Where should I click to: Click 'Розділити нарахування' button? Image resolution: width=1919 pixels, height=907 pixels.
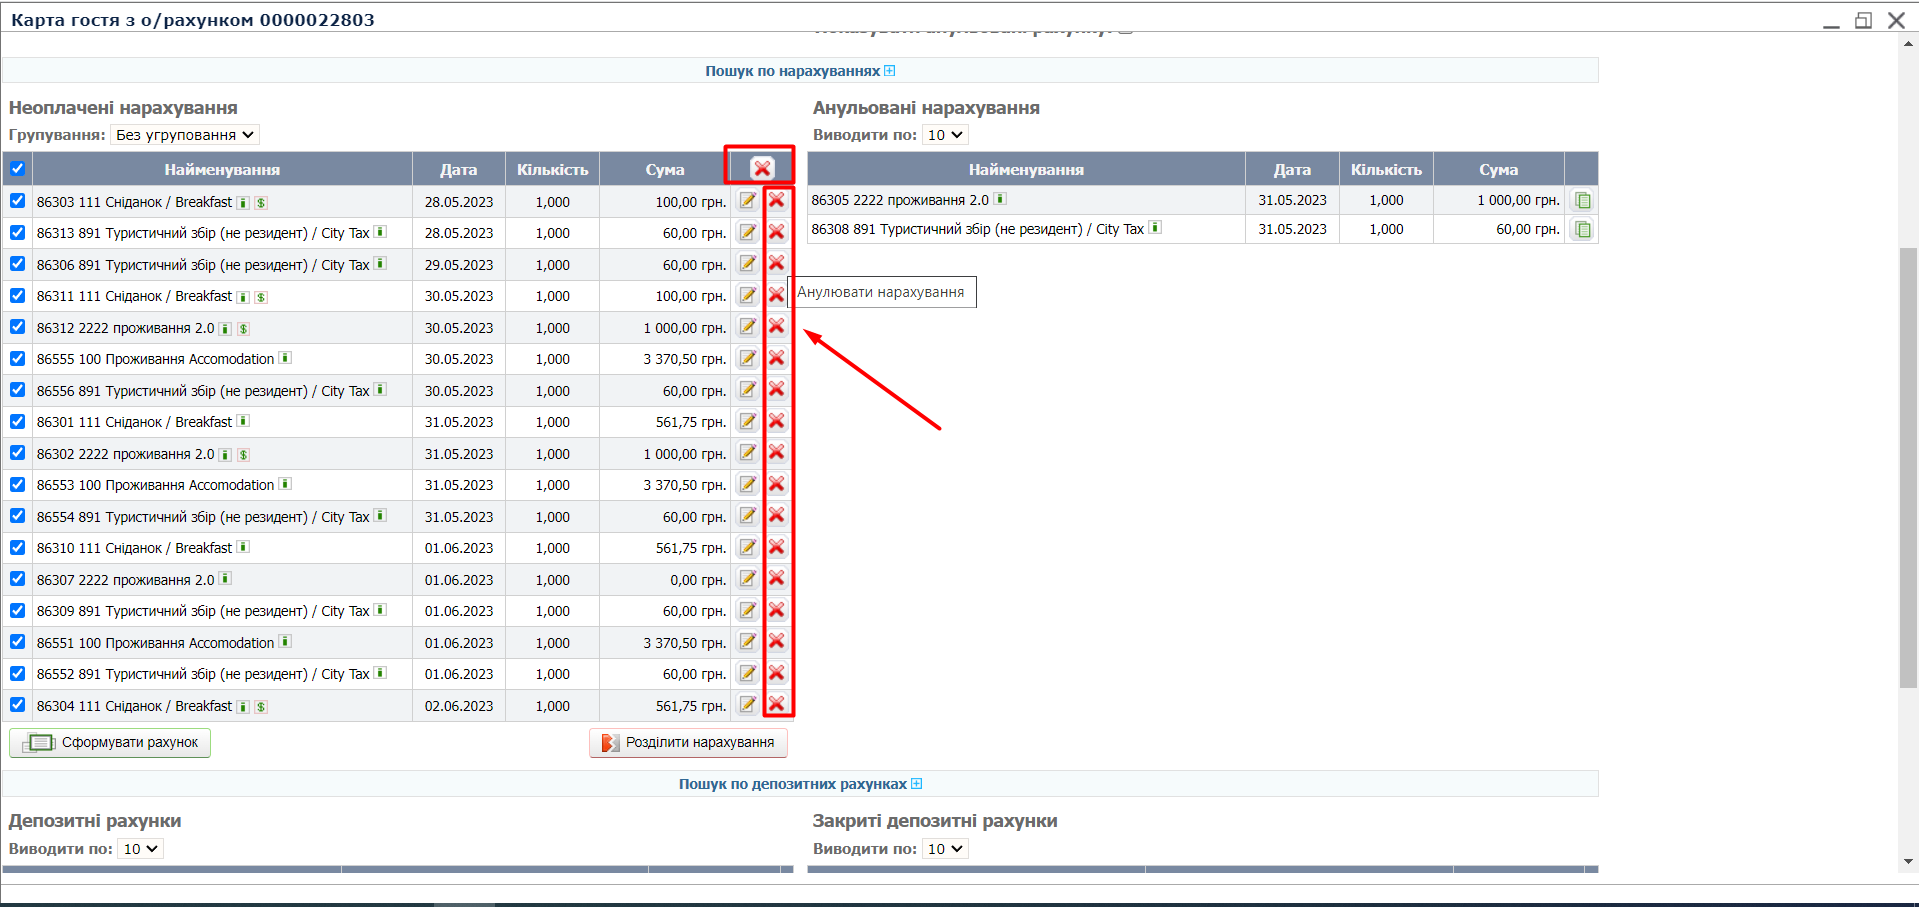click(688, 743)
